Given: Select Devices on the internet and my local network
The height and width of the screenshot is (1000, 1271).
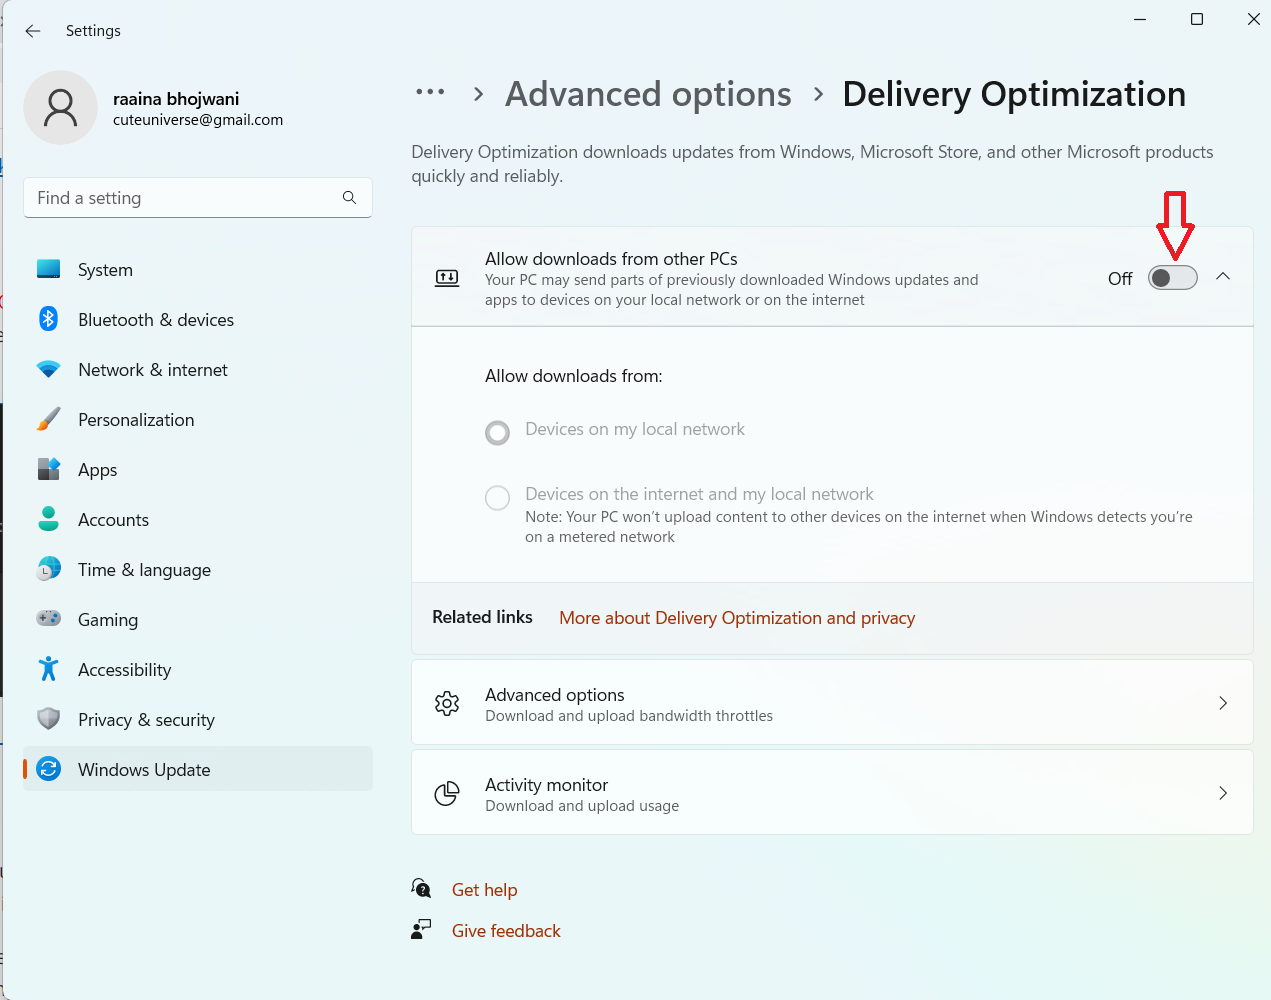Looking at the screenshot, I should pyautogui.click(x=497, y=497).
